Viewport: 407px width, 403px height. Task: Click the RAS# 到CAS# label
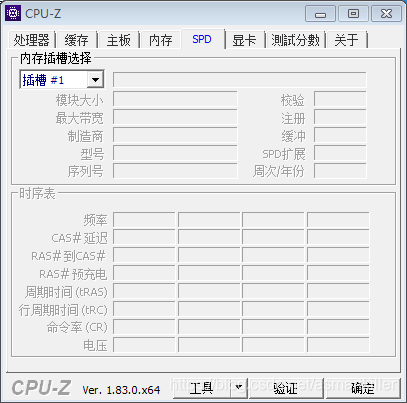pyautogui.click(x=69, y=256)
